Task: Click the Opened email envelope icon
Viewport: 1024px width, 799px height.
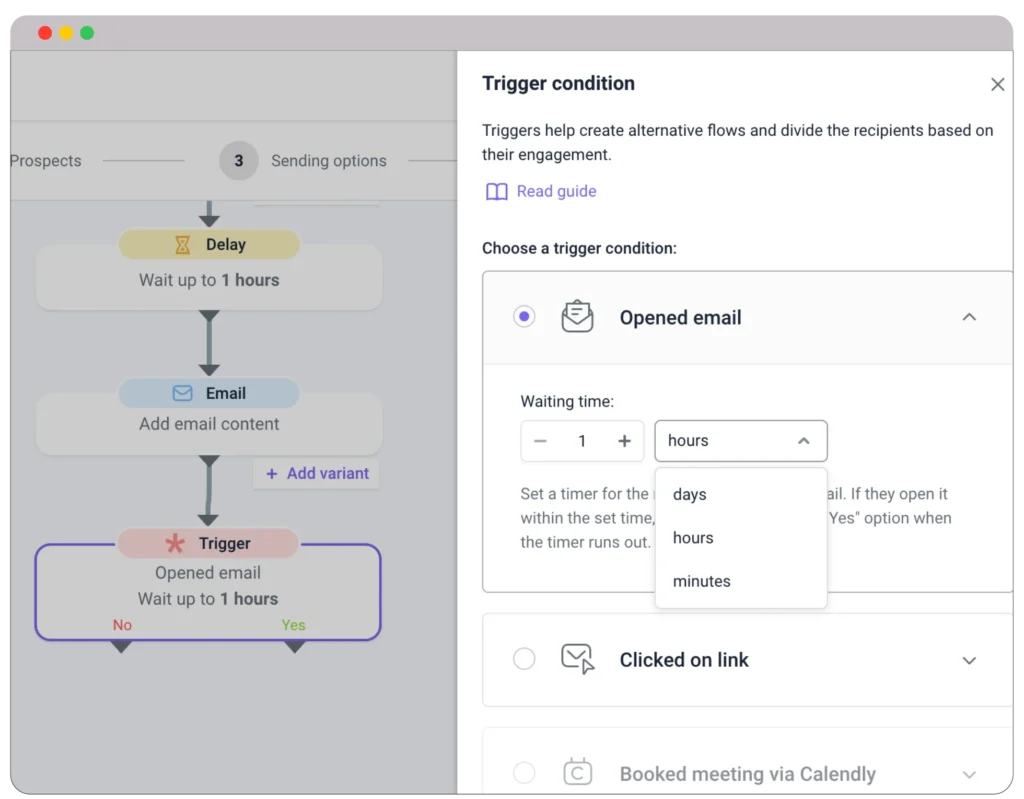Action: point(577,316)
